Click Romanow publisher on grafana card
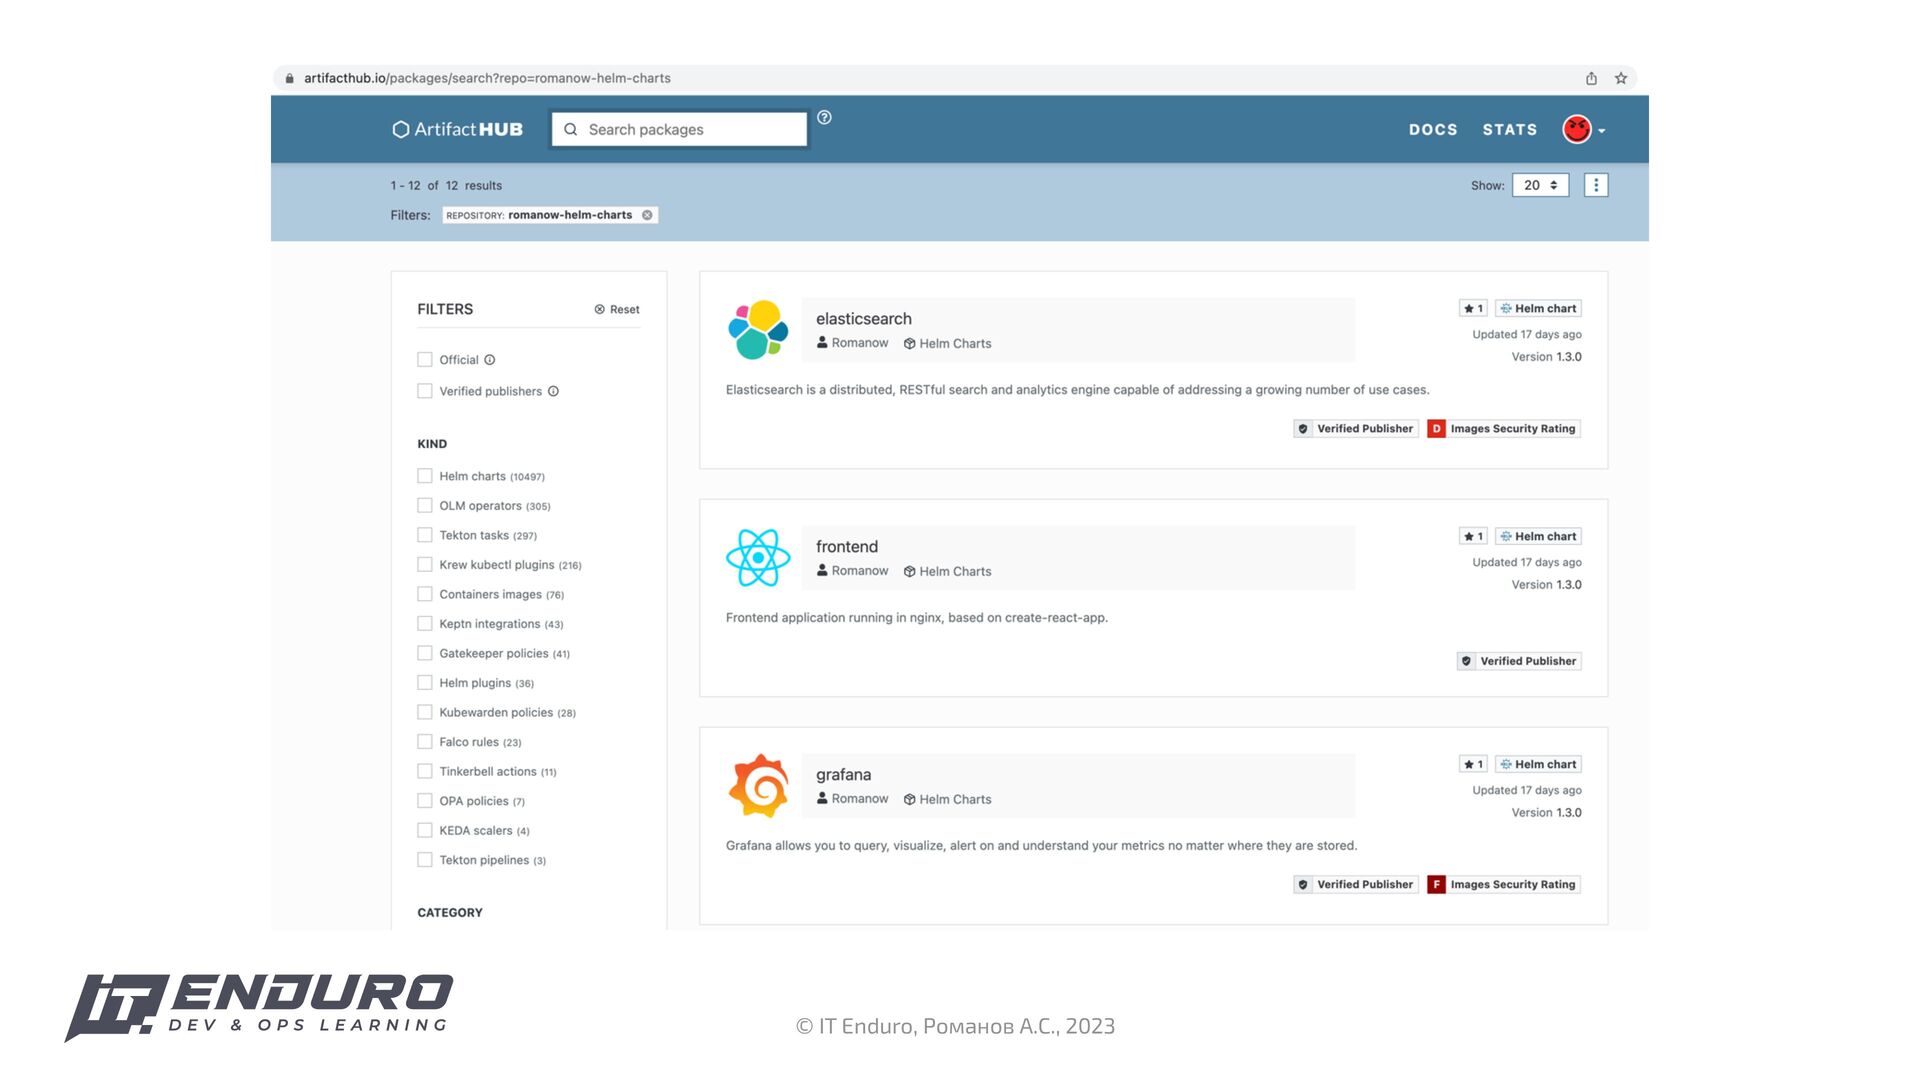Screen dimensions: 1920x1080 [x=852, y=799]
